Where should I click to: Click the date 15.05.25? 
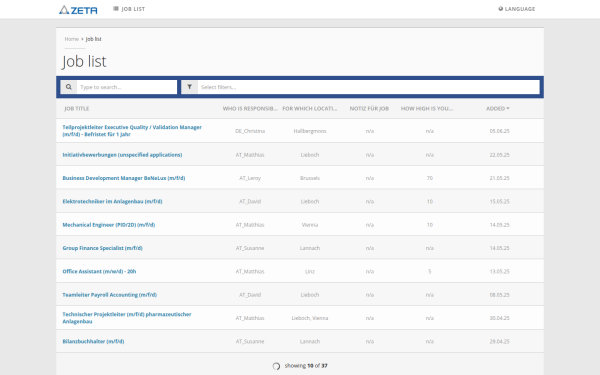(499, 202)
